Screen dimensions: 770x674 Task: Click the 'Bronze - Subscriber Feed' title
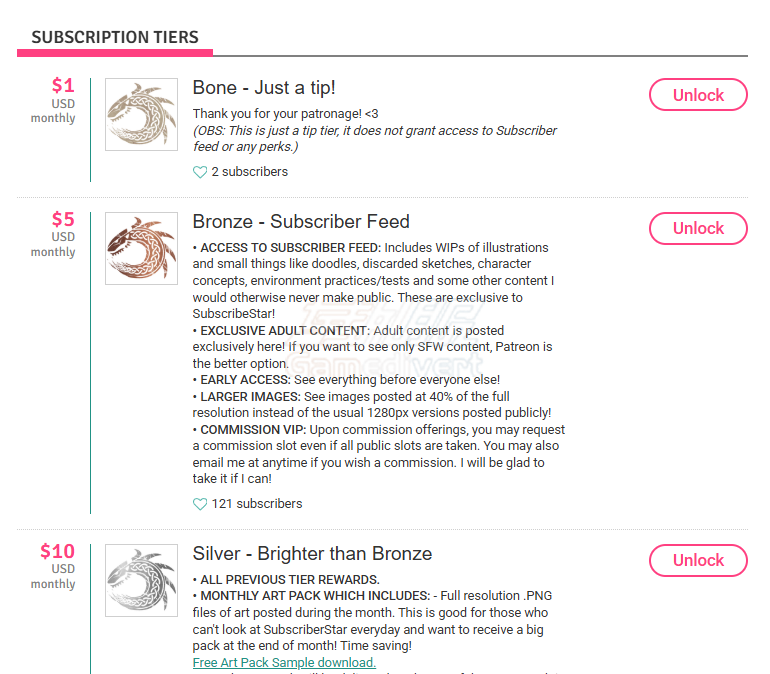pyautogui.click(x=301, y=221)
